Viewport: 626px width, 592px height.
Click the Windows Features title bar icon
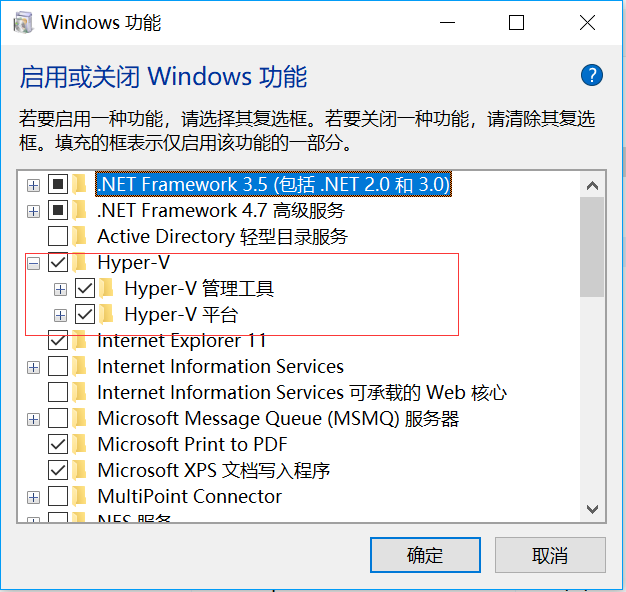[x=25, y=22]
